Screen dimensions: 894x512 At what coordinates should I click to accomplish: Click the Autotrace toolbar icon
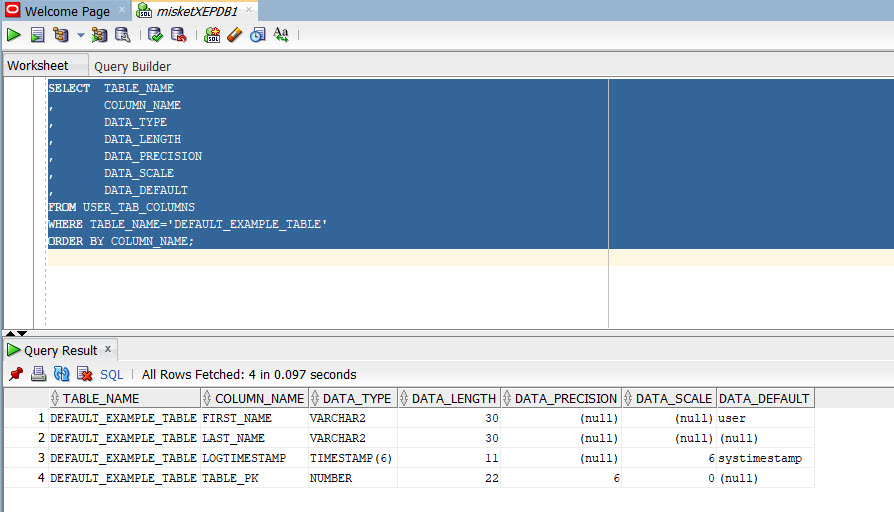point(99,35)
